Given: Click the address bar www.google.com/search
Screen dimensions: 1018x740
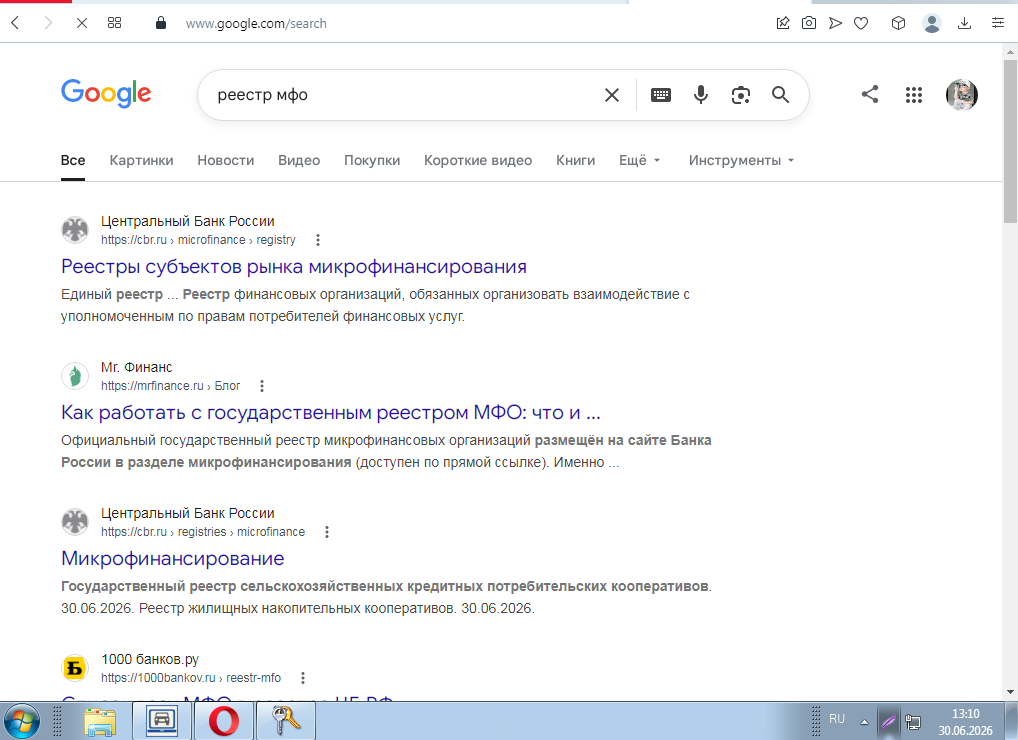Looking at the screenshot, I should click(256, 23).
